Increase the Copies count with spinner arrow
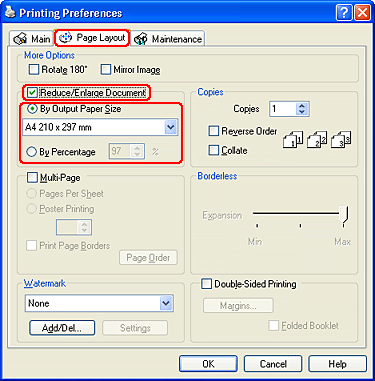The width and height of the screenshot is (375, 381). tap(302, 106)
